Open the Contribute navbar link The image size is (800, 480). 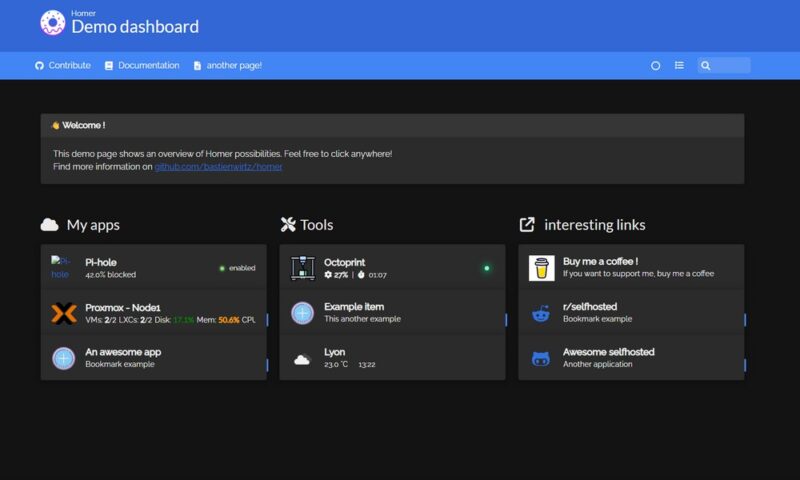[63, 66]
